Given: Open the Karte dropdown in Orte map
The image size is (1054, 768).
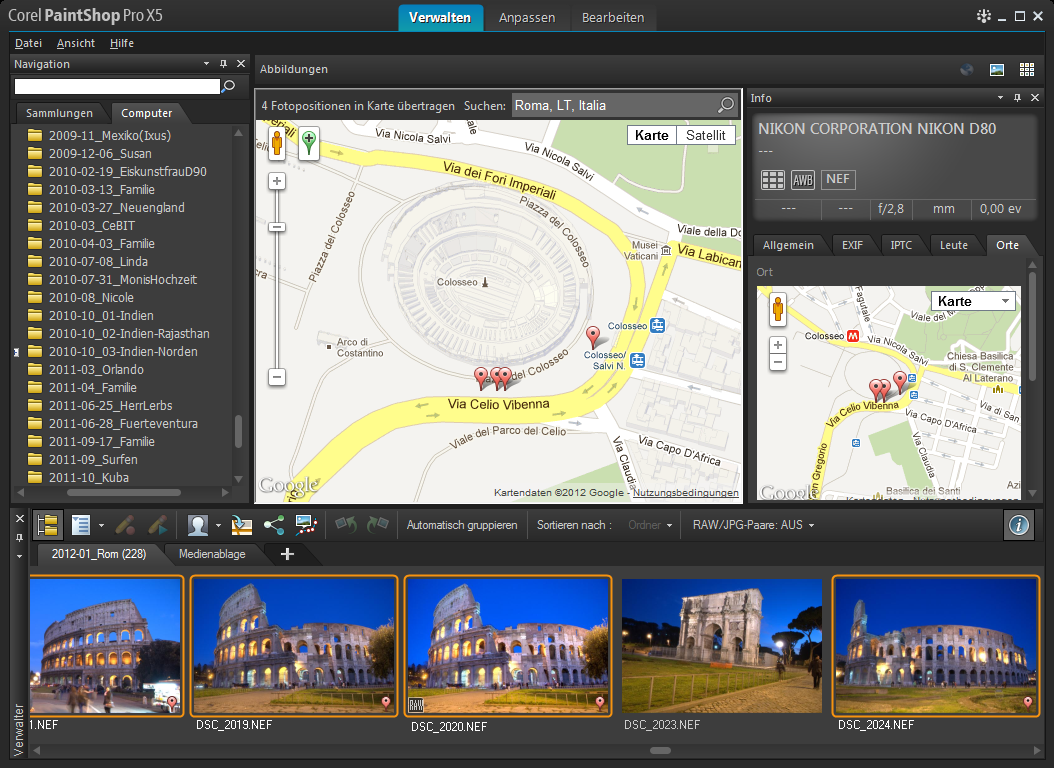Looking at the screenshot, I should point(972,301).
